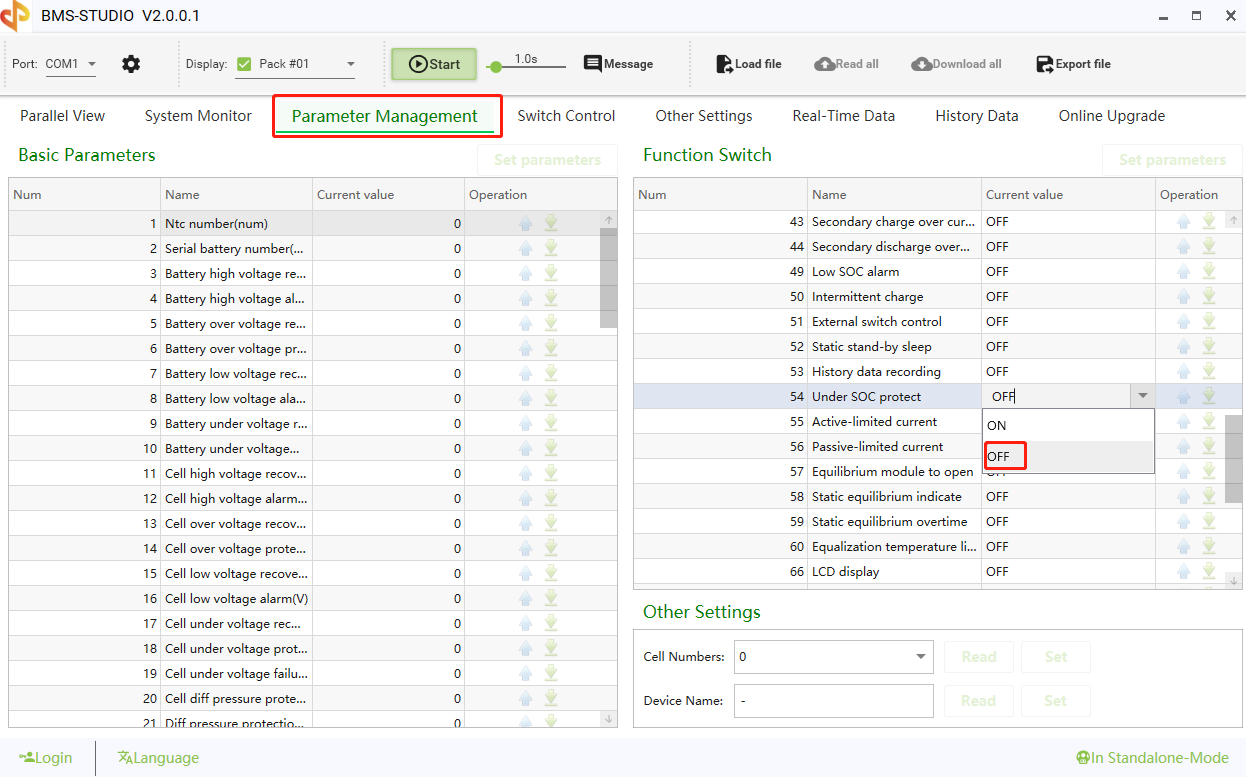The image size is (1246, 777).
Task: Click BMS-STUDIO logo icon in title bar
Action: click(15, 16)
